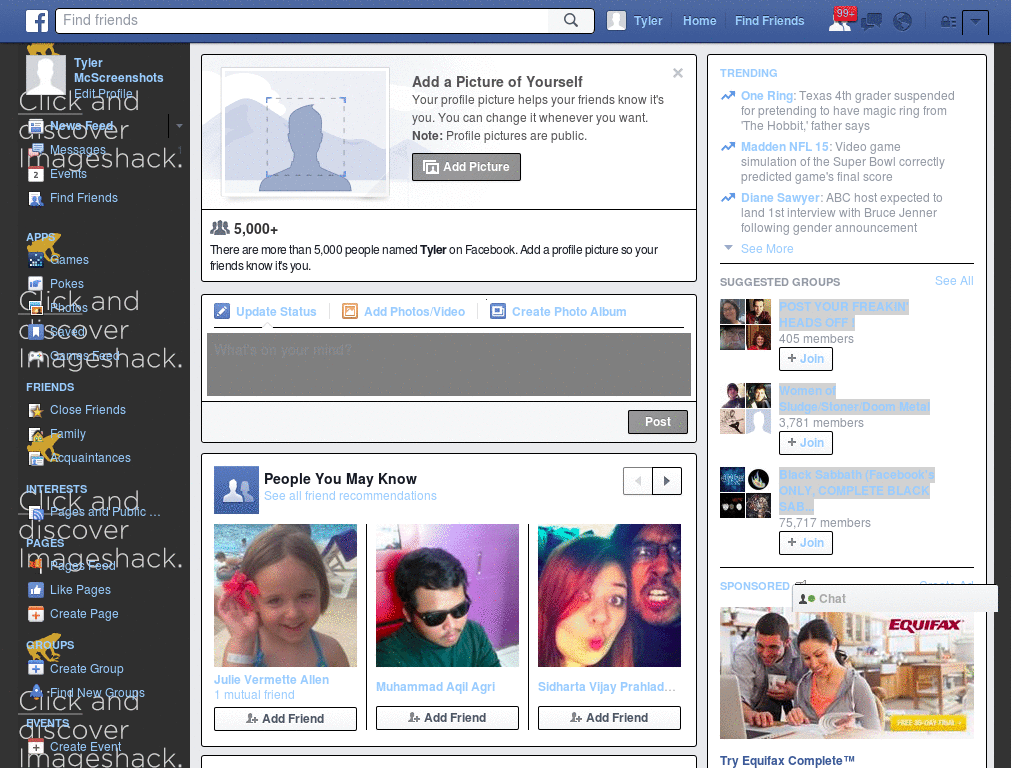The height and width of the screenshot is (768, 1024).
Task: Open Find Friends in the top bar
Action: 769,21
